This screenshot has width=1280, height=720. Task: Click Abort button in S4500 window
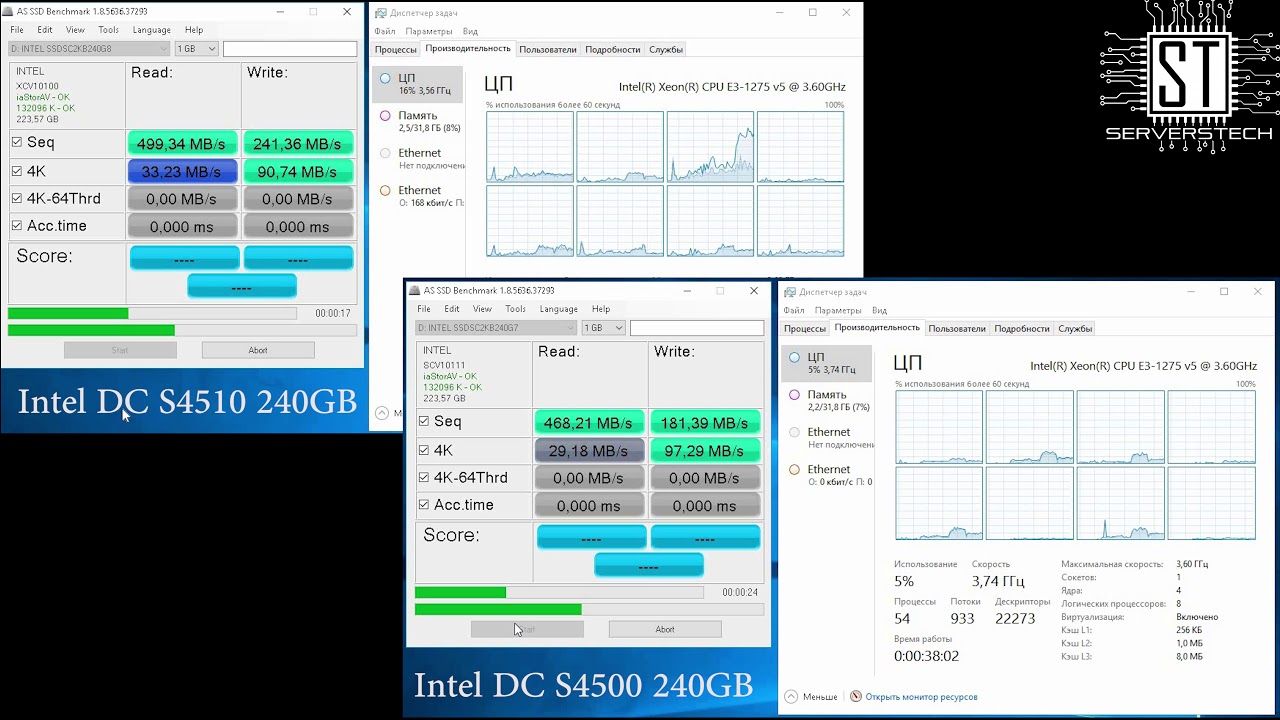pos(665,629)
